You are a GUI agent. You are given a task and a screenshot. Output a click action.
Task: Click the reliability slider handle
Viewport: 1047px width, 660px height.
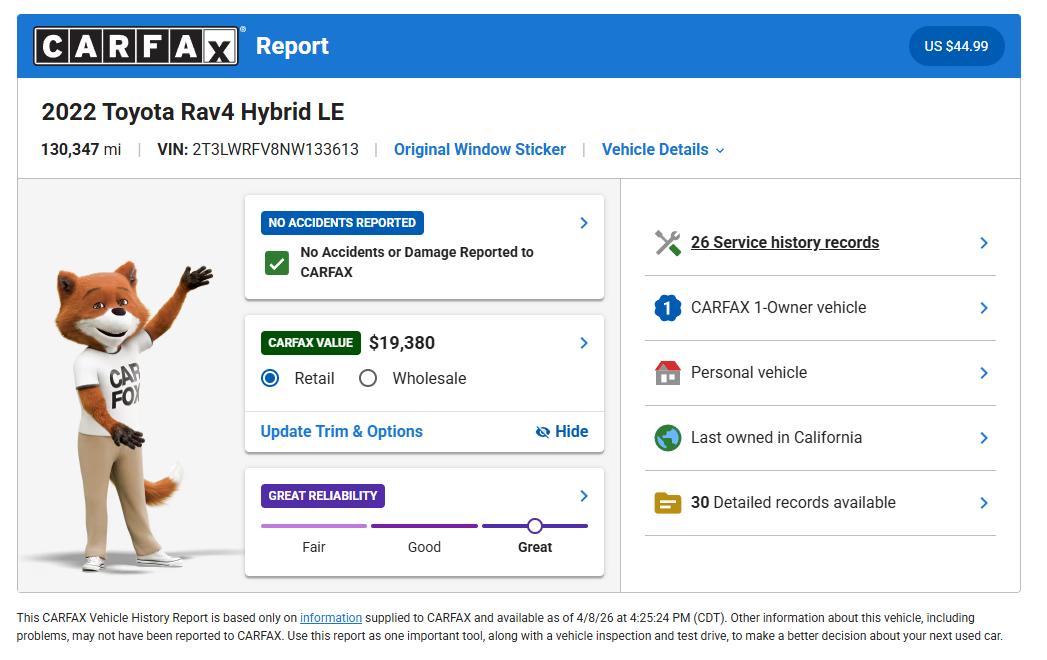click(535, 526)
